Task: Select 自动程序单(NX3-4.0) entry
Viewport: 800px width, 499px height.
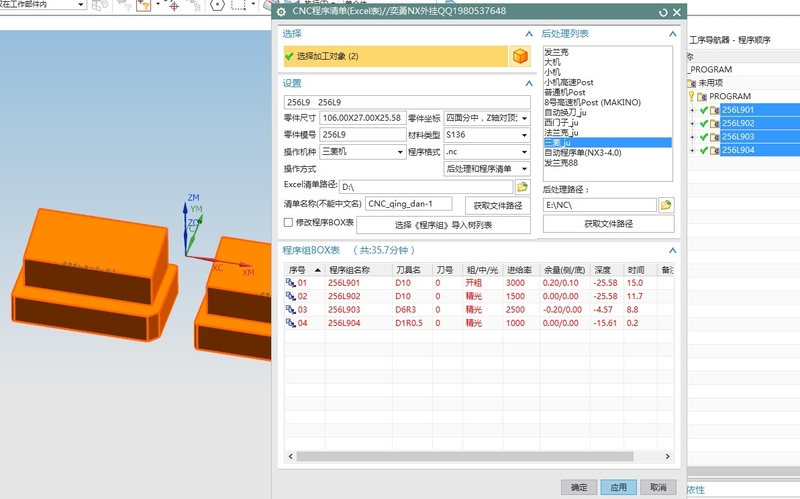Action: 583,153
